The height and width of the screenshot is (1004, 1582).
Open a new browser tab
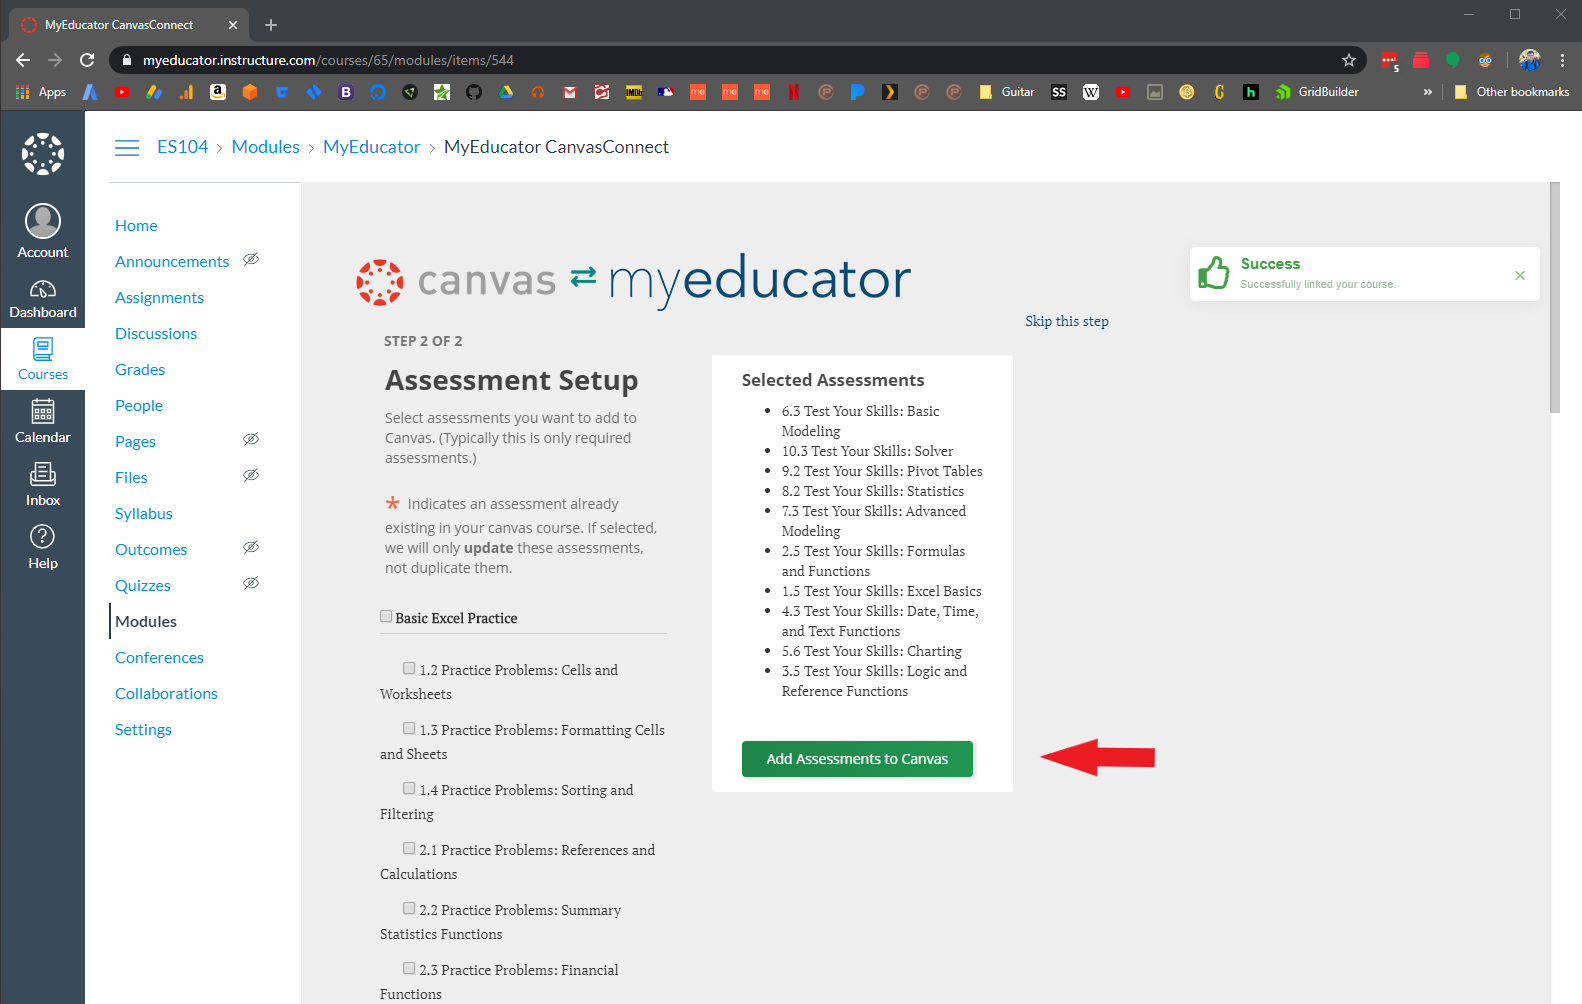[x=271, y=25]
